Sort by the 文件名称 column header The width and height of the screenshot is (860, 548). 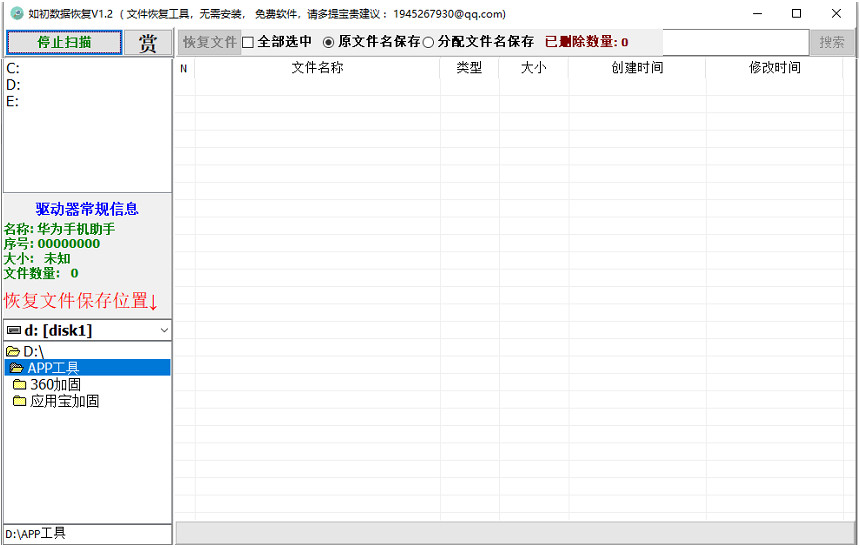tap(318, 68)
